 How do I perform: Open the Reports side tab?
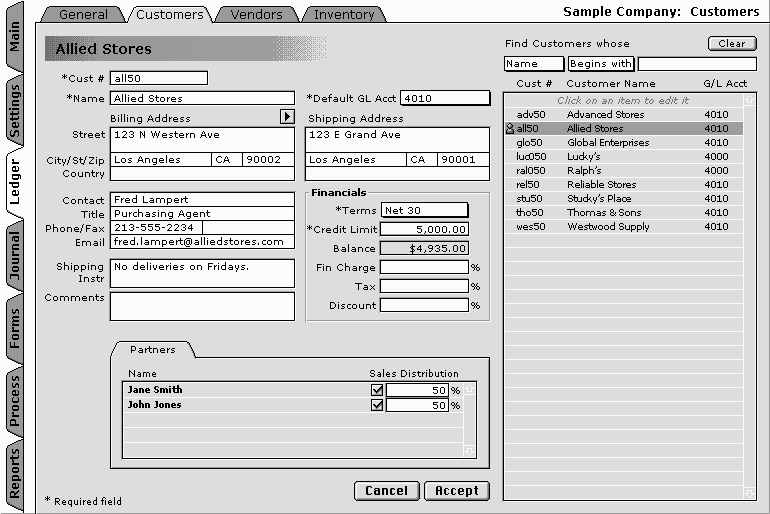[x=14, y=473]
